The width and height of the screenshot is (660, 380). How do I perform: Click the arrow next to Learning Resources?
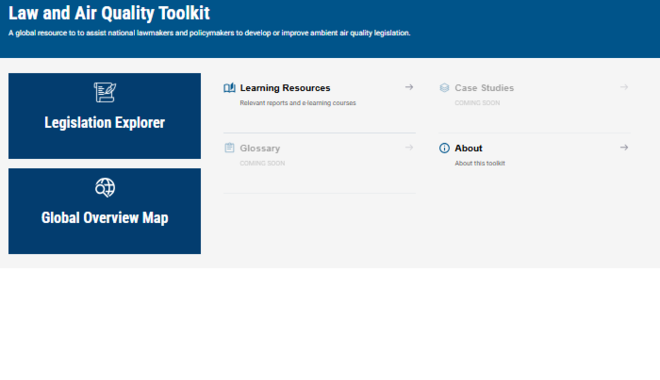point(409,87)
